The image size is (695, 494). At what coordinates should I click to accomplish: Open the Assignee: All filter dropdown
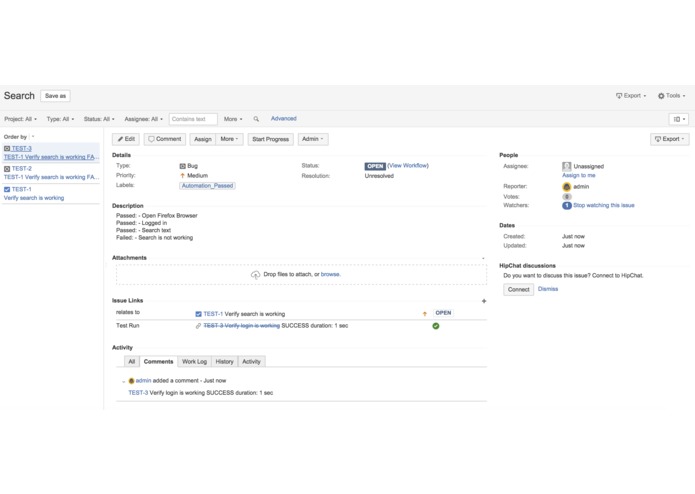click(144, 119)
